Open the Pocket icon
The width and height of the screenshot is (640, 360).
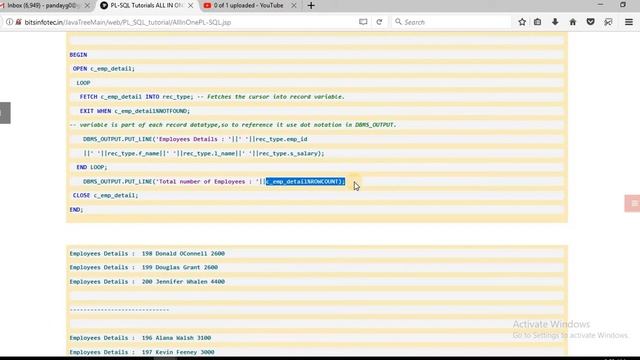tap(591, 22)
